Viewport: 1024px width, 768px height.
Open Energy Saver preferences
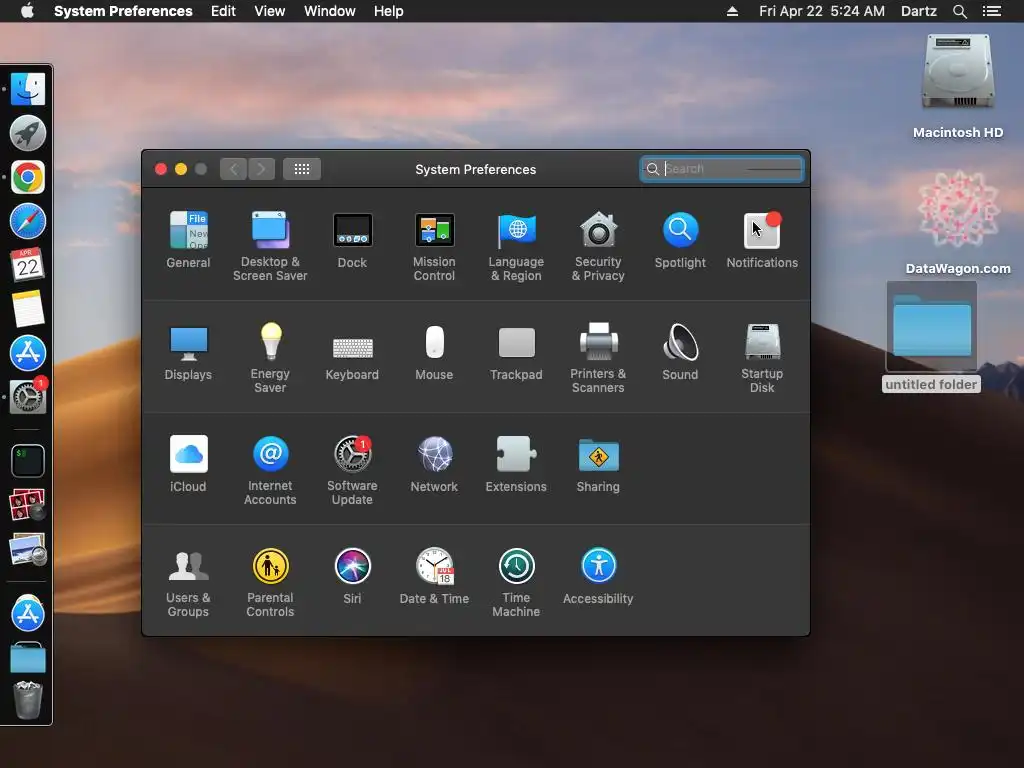(270, 358)
